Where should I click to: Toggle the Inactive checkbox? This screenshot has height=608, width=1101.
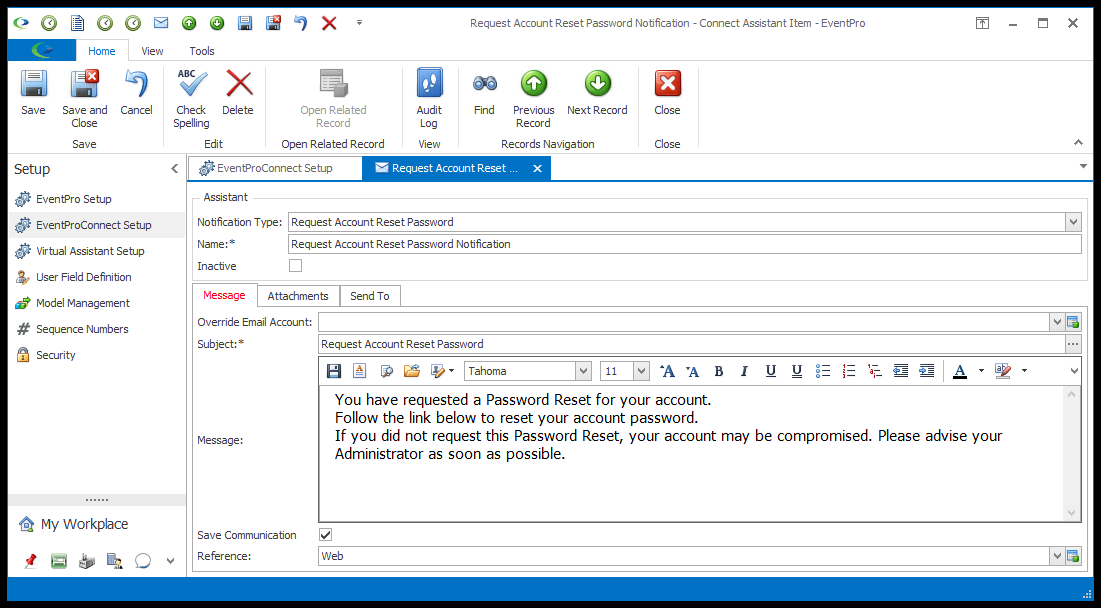[296, 266]
